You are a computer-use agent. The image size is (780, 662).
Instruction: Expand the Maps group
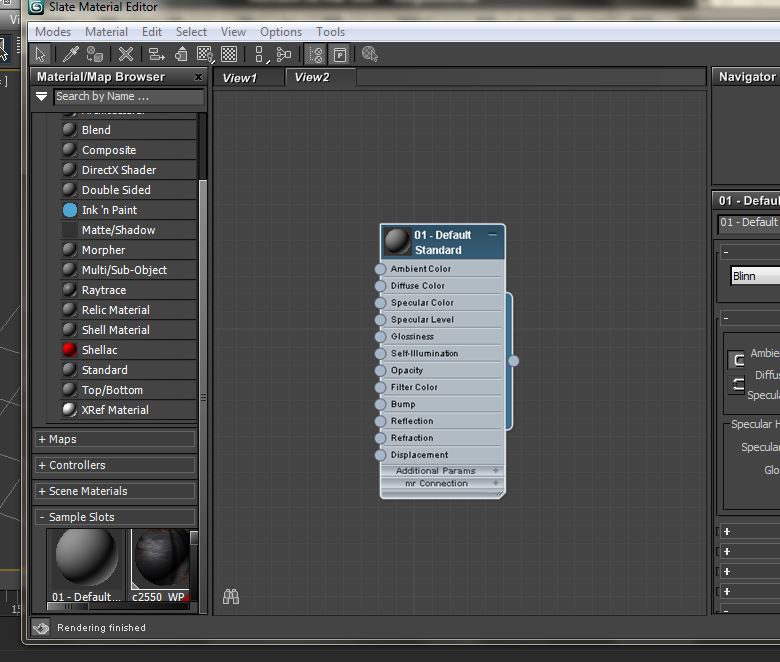(115, 439)
